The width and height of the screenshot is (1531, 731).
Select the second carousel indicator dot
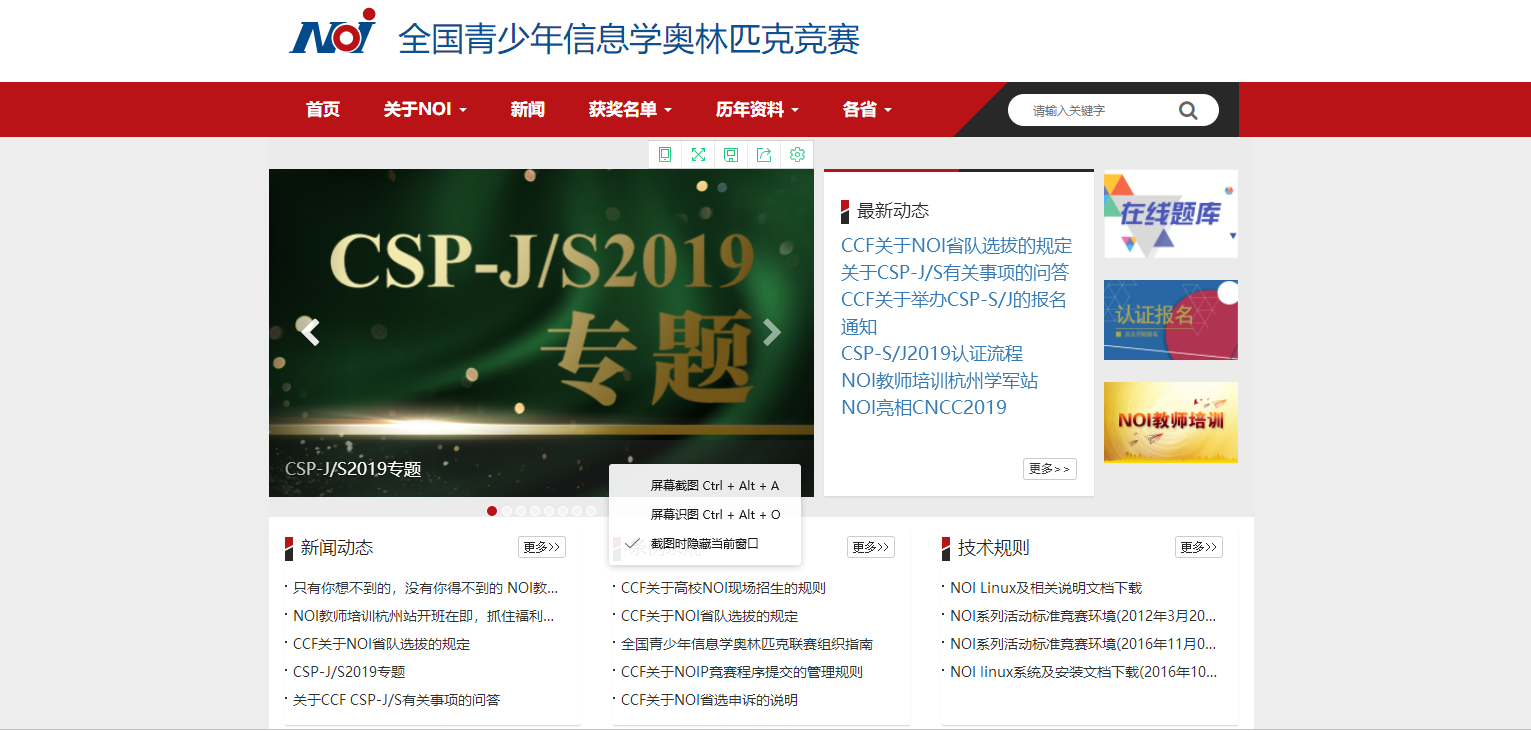[507, 511]
